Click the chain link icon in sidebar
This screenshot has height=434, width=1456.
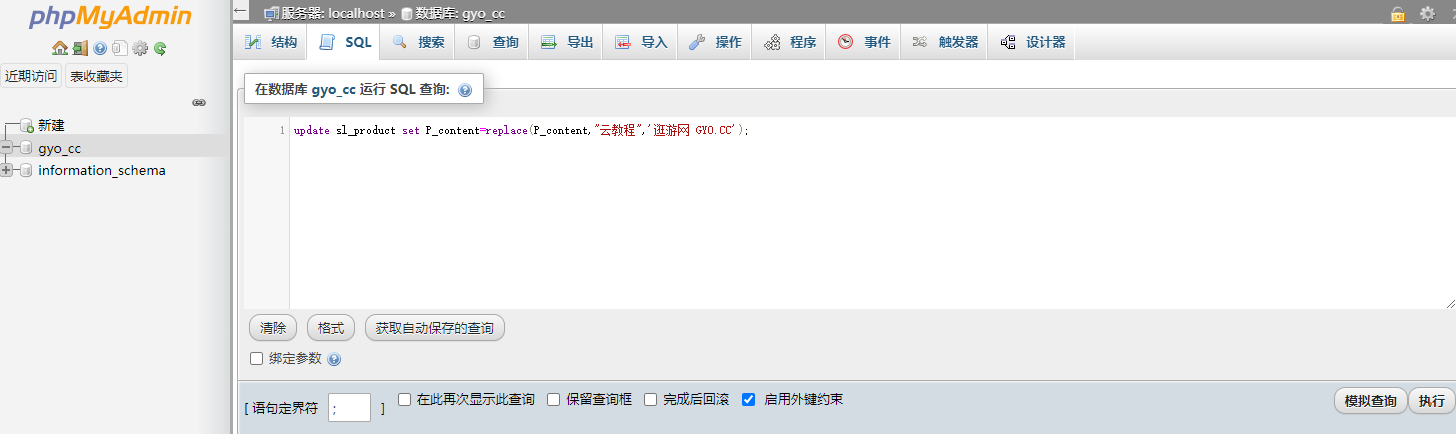click(199, 102)
